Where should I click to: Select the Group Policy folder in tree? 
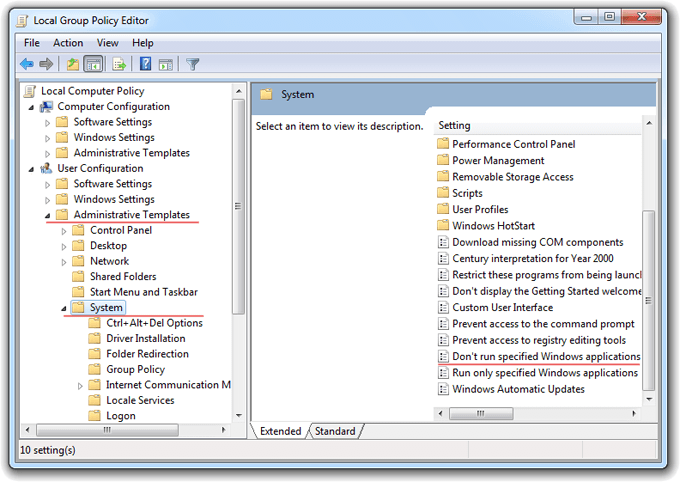pos(135,369)
